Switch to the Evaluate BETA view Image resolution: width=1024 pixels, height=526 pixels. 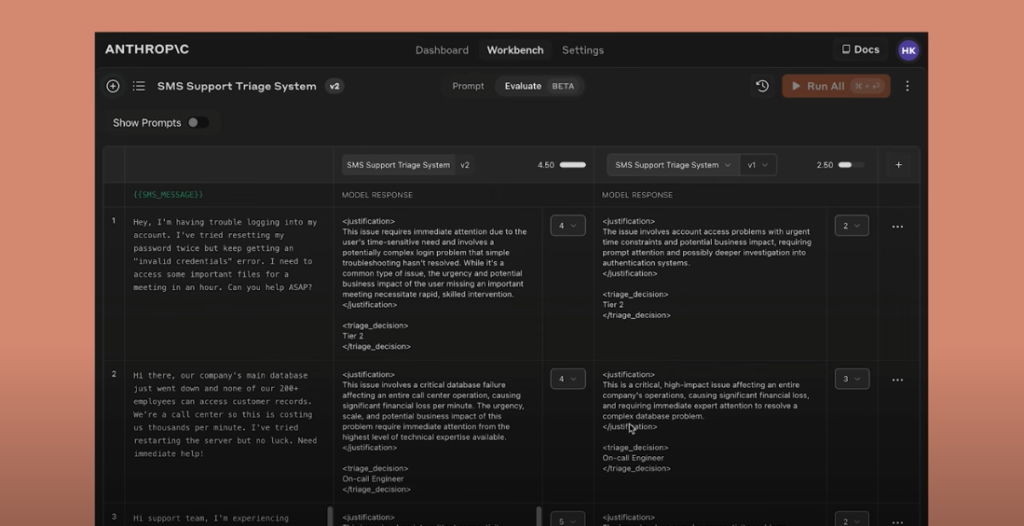539,86
